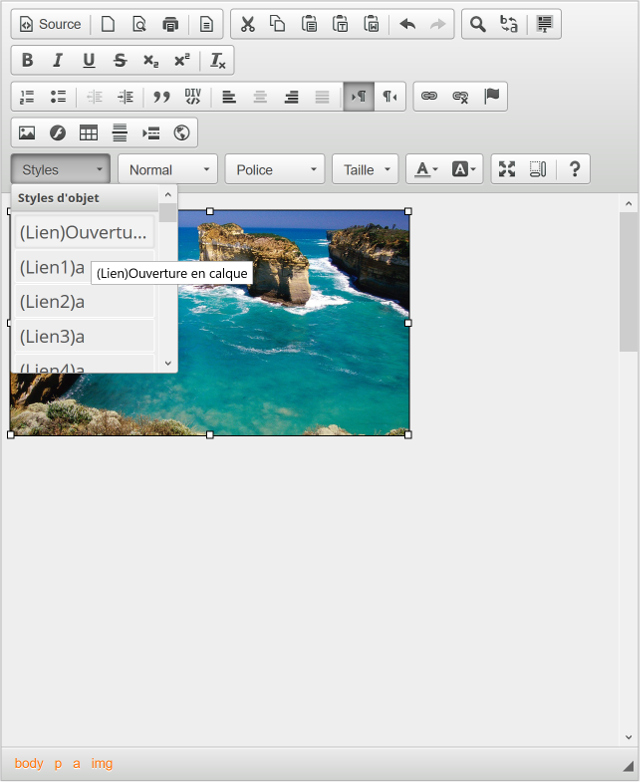Click the Cut scissors icon
This screenshot has width=640, height=782.
[248, 24]
